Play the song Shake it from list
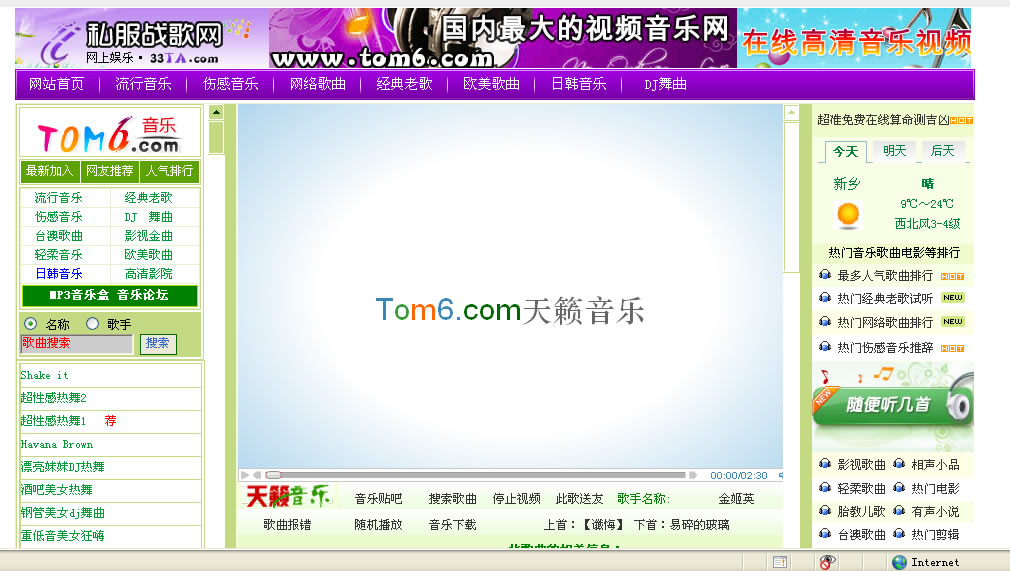The image size is (1010, 571). 44,375
